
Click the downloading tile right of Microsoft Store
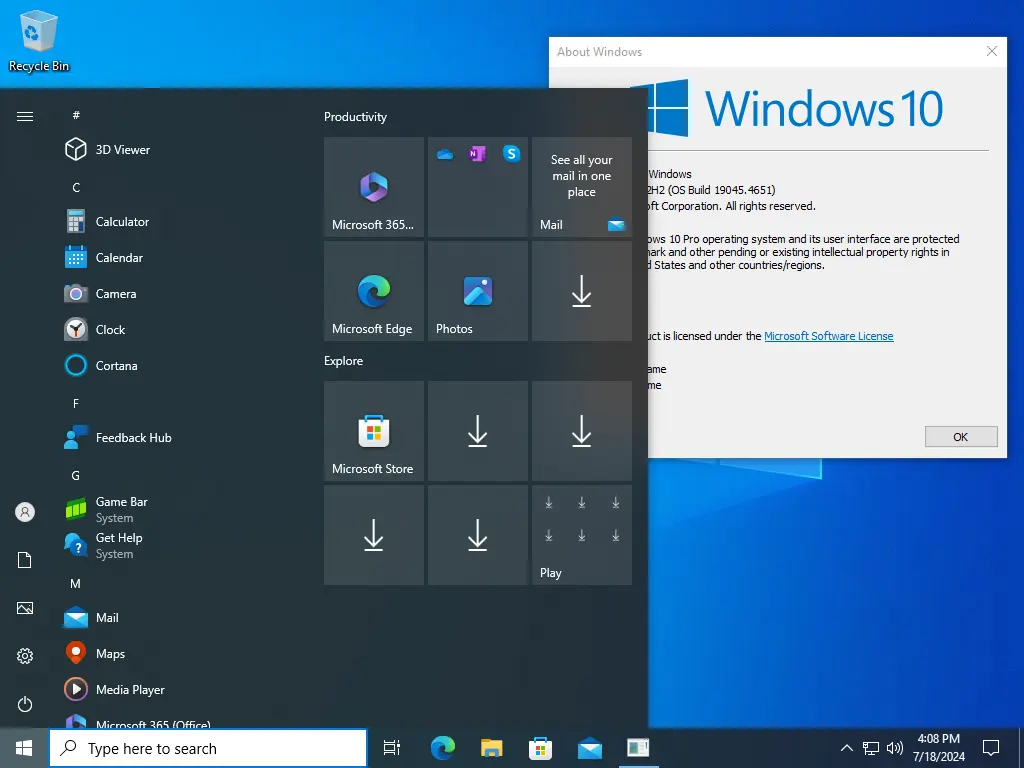click(477, 431)
